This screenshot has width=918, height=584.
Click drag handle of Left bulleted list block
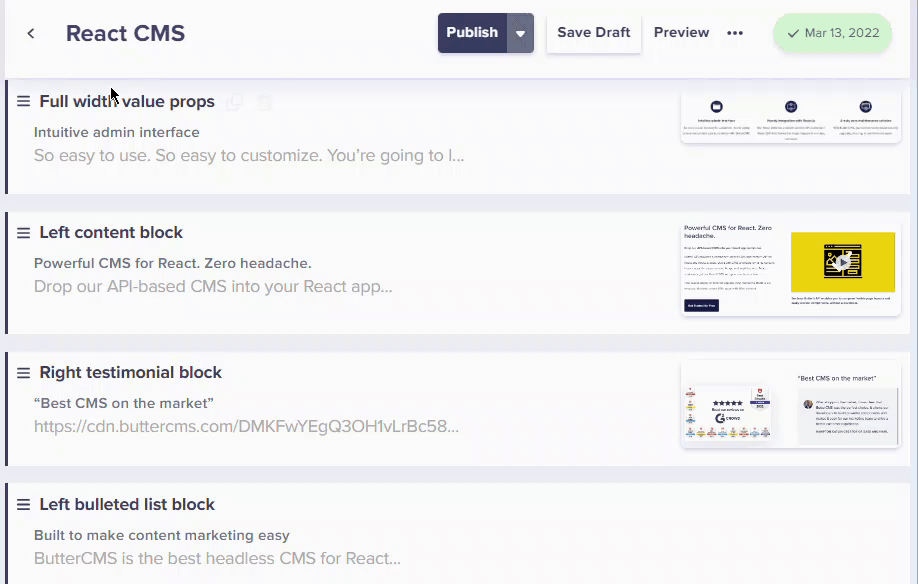[23, 504]
